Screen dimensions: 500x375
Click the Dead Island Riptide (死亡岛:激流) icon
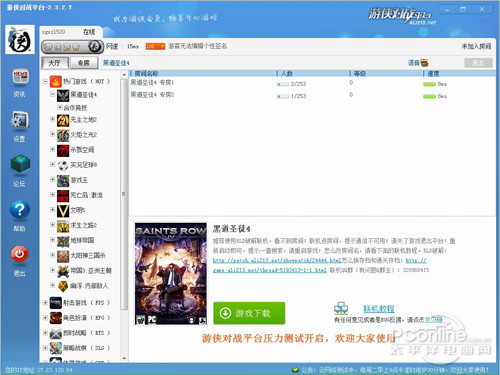click(x=63, y=196)
